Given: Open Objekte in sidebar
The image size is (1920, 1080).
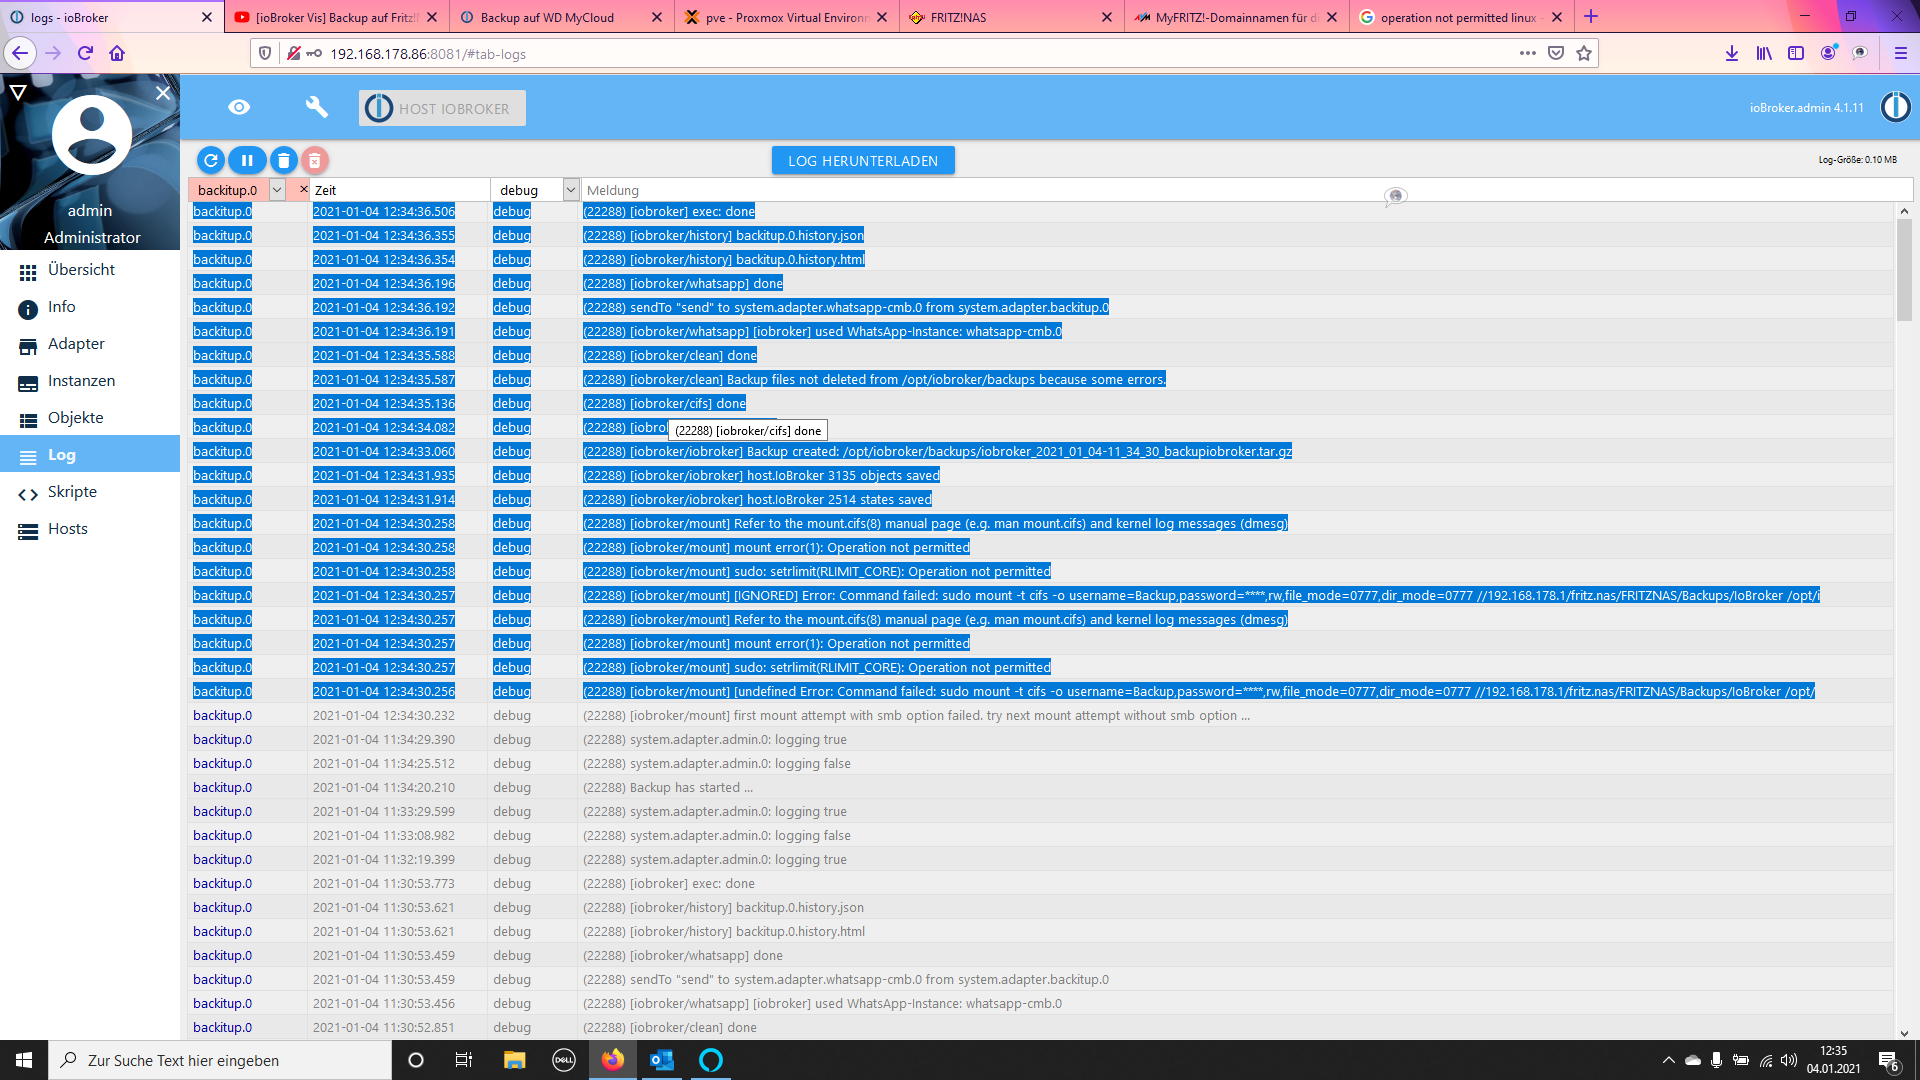Looking at the screenshot, I should (90, 418).
